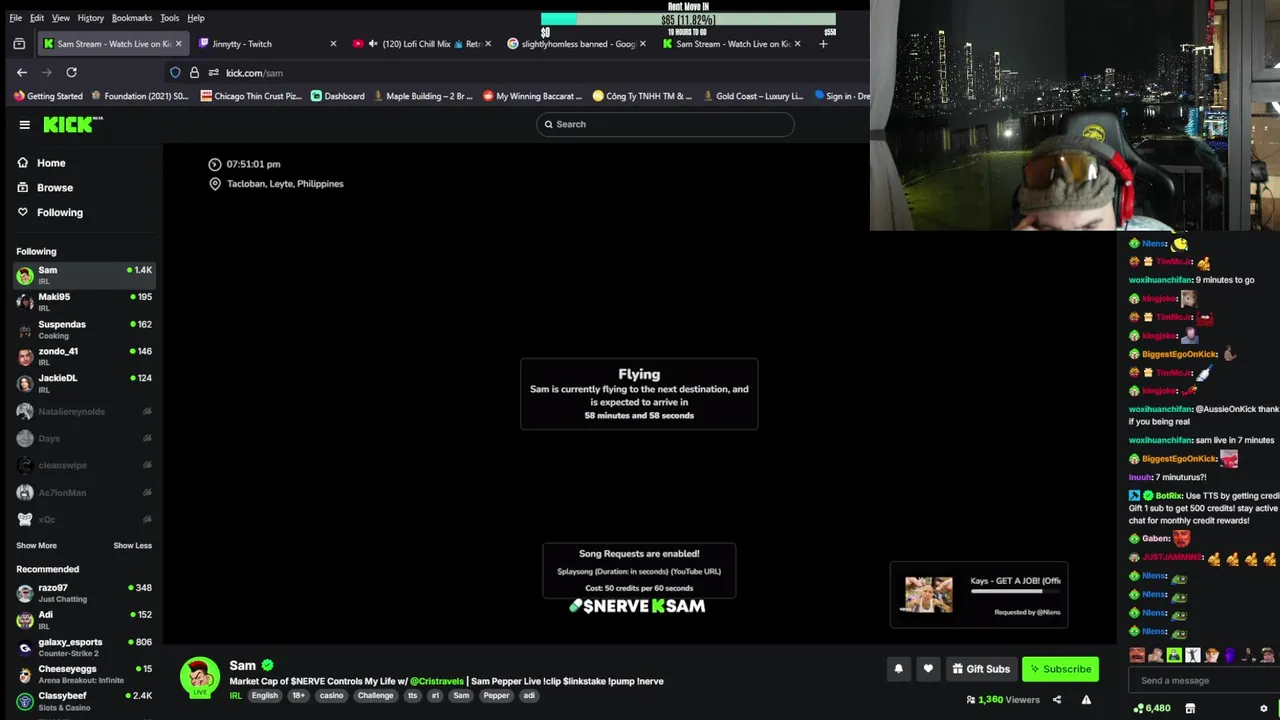Viewport: 1280px width, 720px height.
Task: Open recommended channel galaxy_esports
Action: pos(84,647)
